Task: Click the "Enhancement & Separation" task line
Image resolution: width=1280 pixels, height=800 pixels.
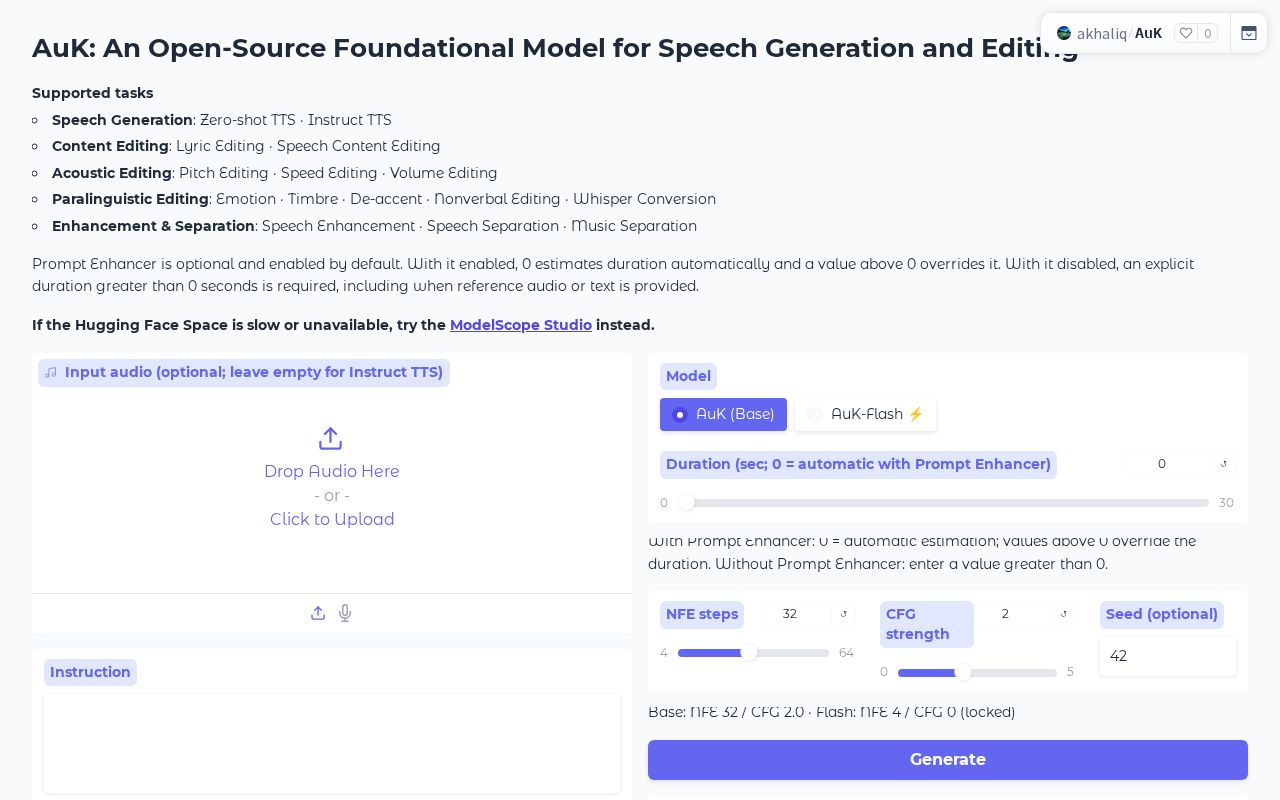Action: coord(375,226)
